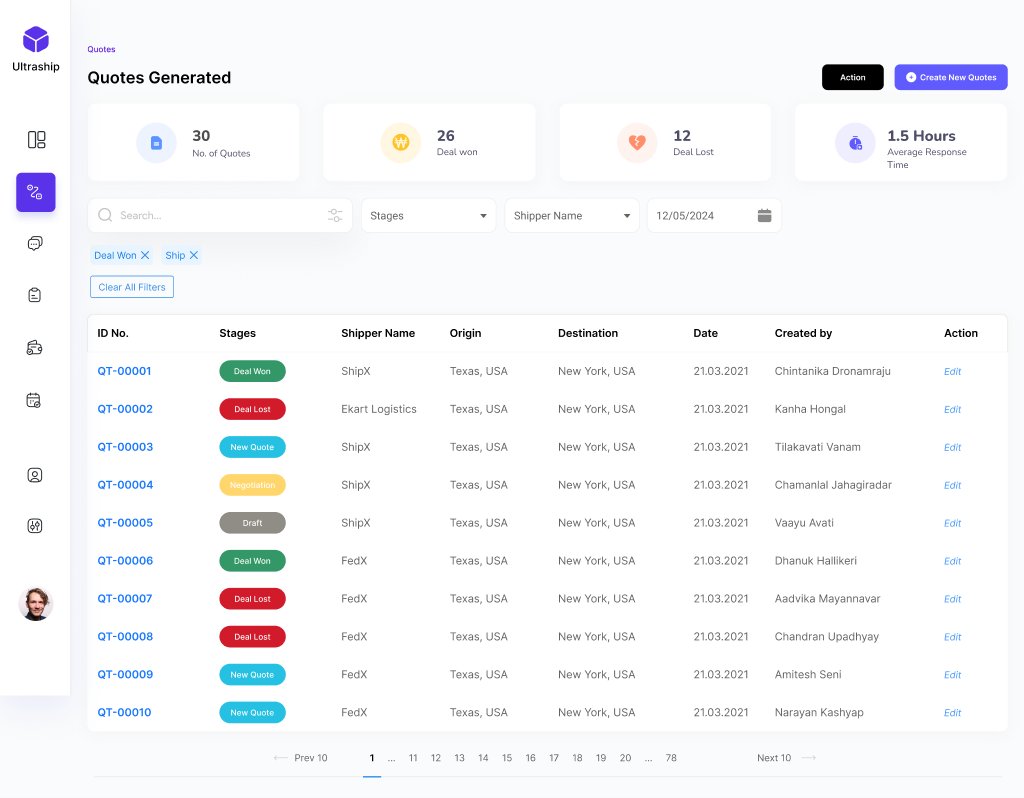Open quote QT-00005 link
Image resolution: width=1024 pixels, height=798 pixels.
125,522
